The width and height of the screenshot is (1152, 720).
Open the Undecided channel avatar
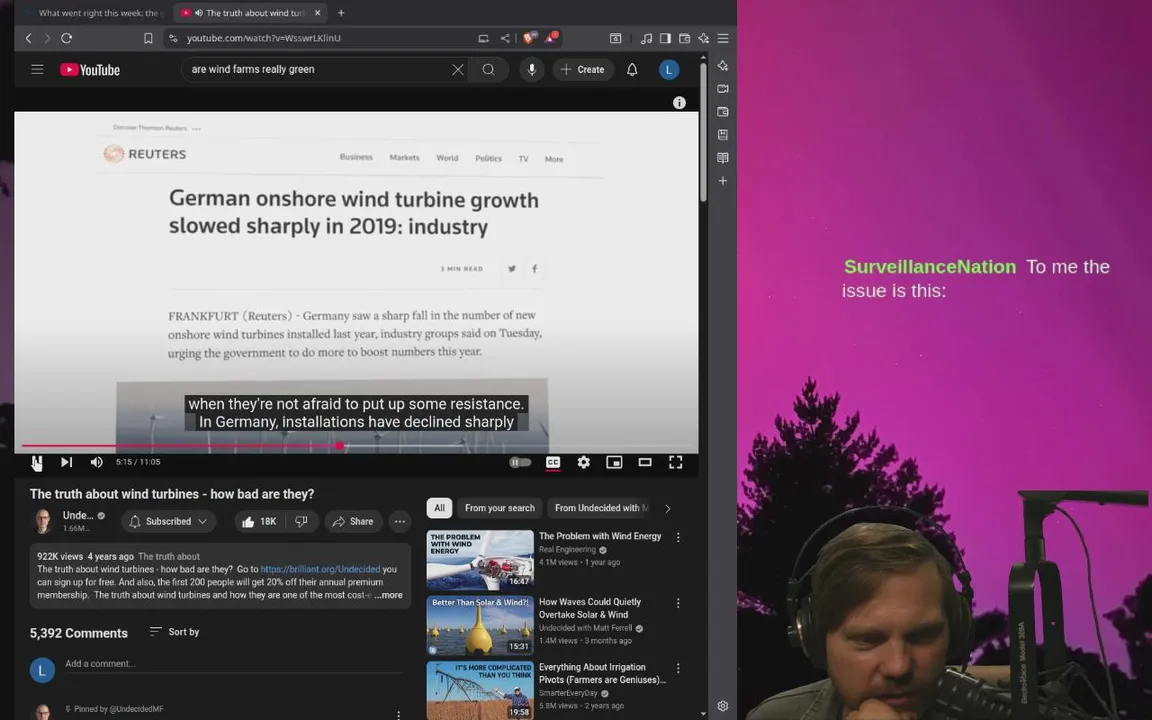tap(43, 521)
